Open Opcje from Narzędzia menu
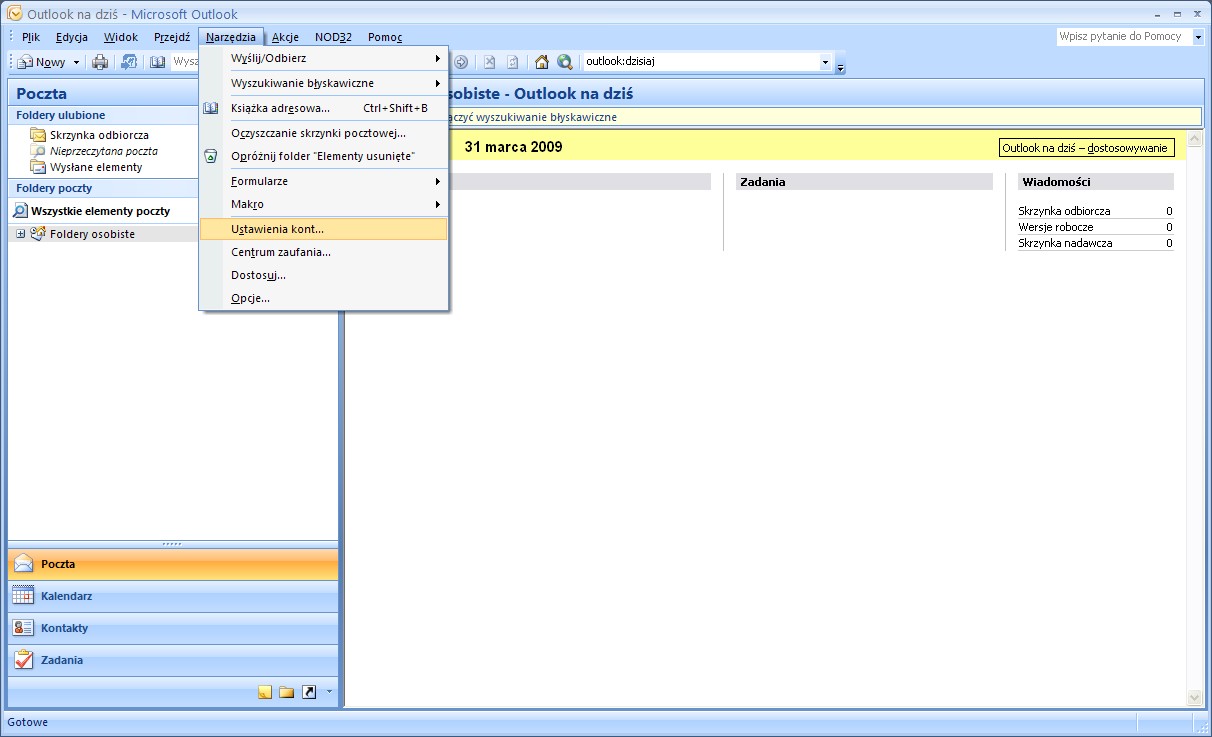Viewport: 1212px width, 737px height. [324, 298]
